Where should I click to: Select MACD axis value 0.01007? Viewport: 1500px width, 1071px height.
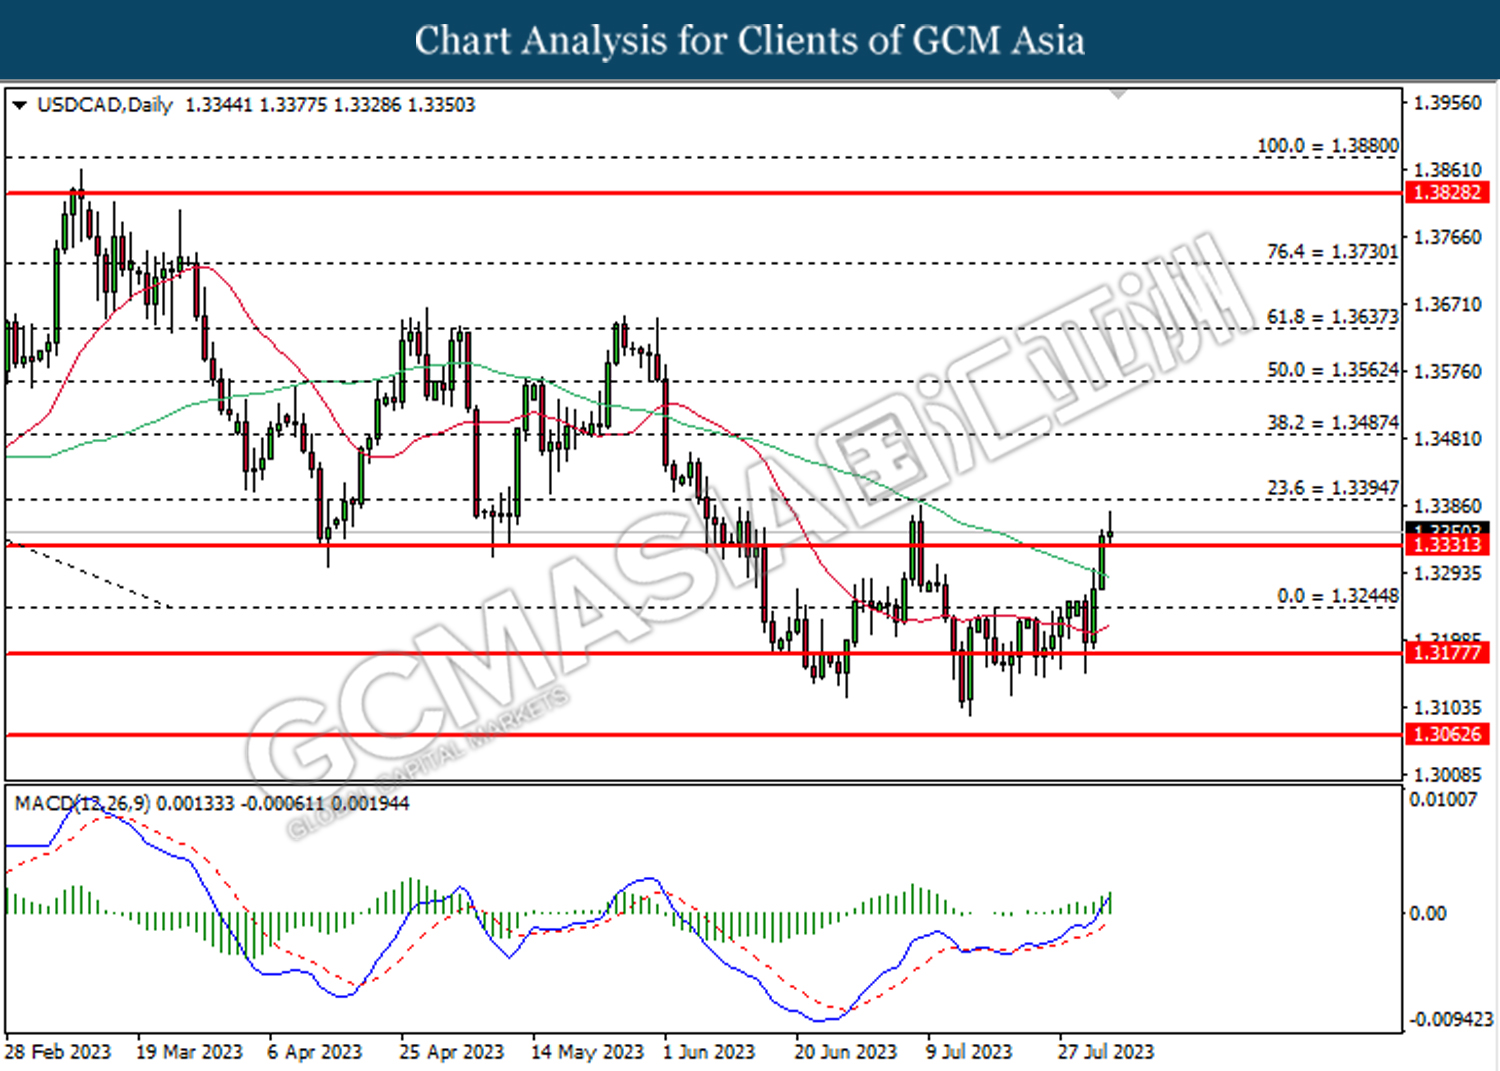coord(1443,800)
